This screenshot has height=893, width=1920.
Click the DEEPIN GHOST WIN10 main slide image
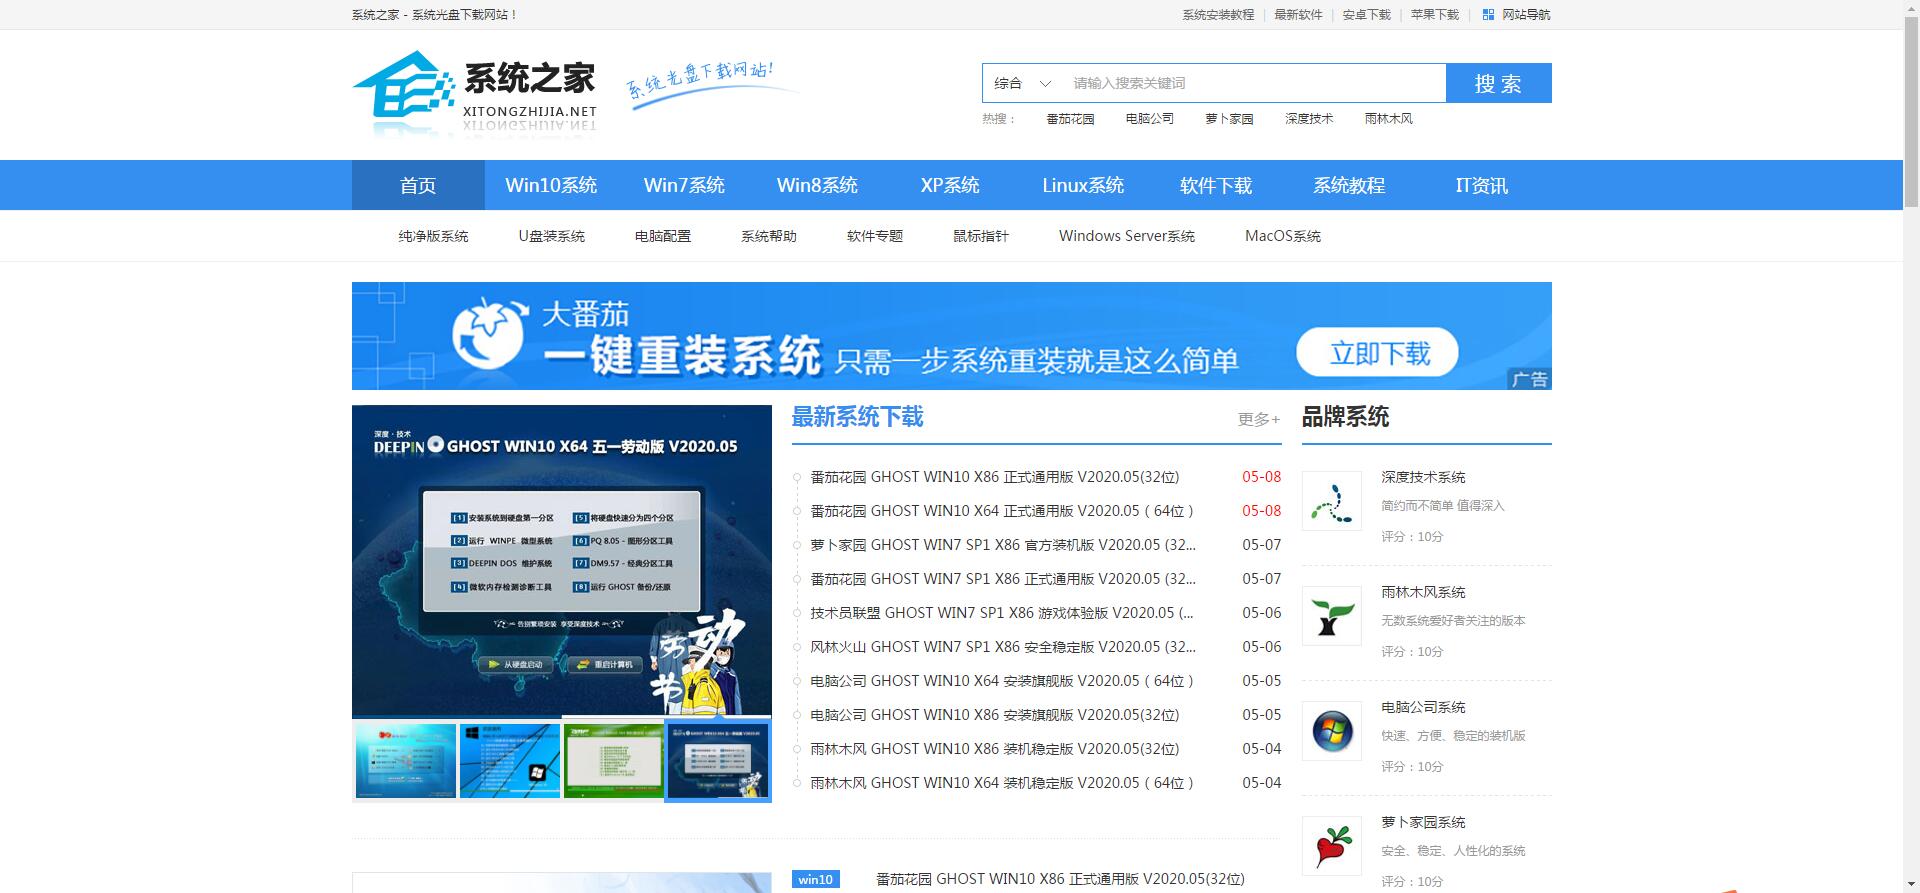pyautogui.click(x=562, y=561)
